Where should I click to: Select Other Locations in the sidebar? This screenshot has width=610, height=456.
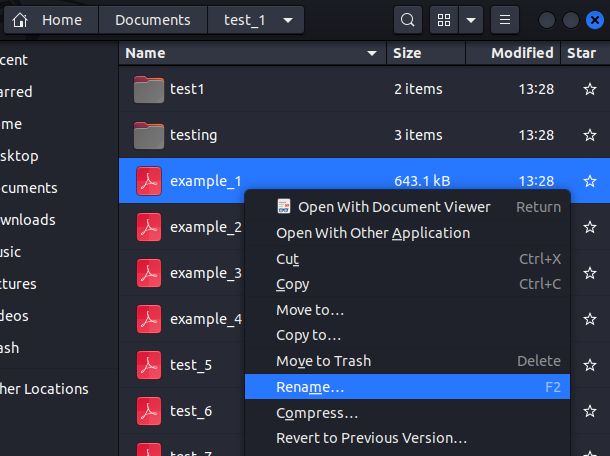point(45,389)
